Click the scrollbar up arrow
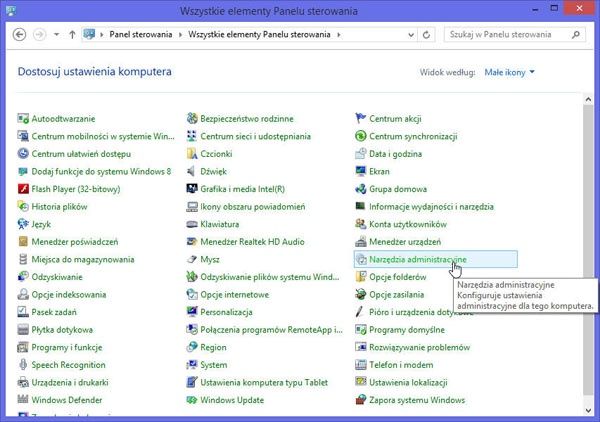Image resolution: width=600 pixels, height=422 pixels. [x=589, y=99]
